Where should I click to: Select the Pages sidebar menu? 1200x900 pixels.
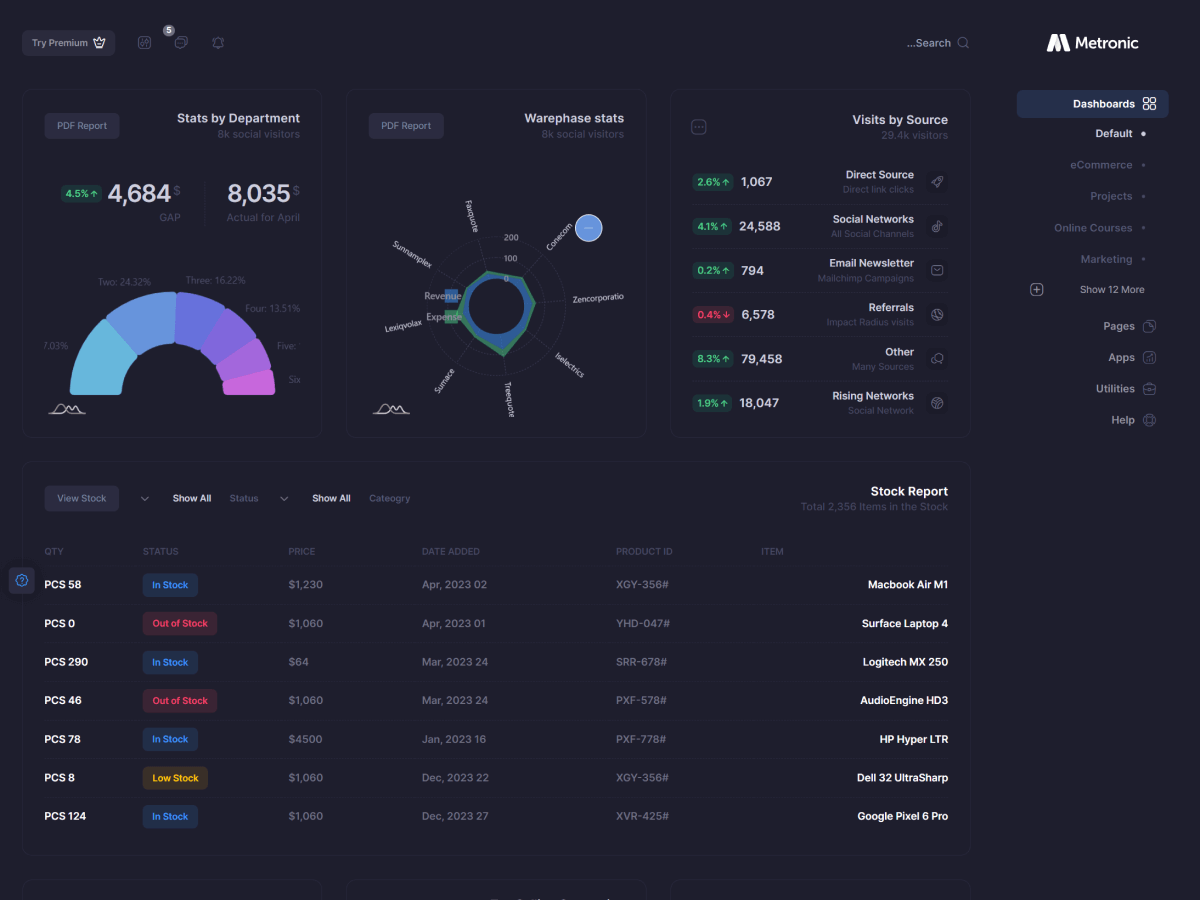(x=1119, y=326)
